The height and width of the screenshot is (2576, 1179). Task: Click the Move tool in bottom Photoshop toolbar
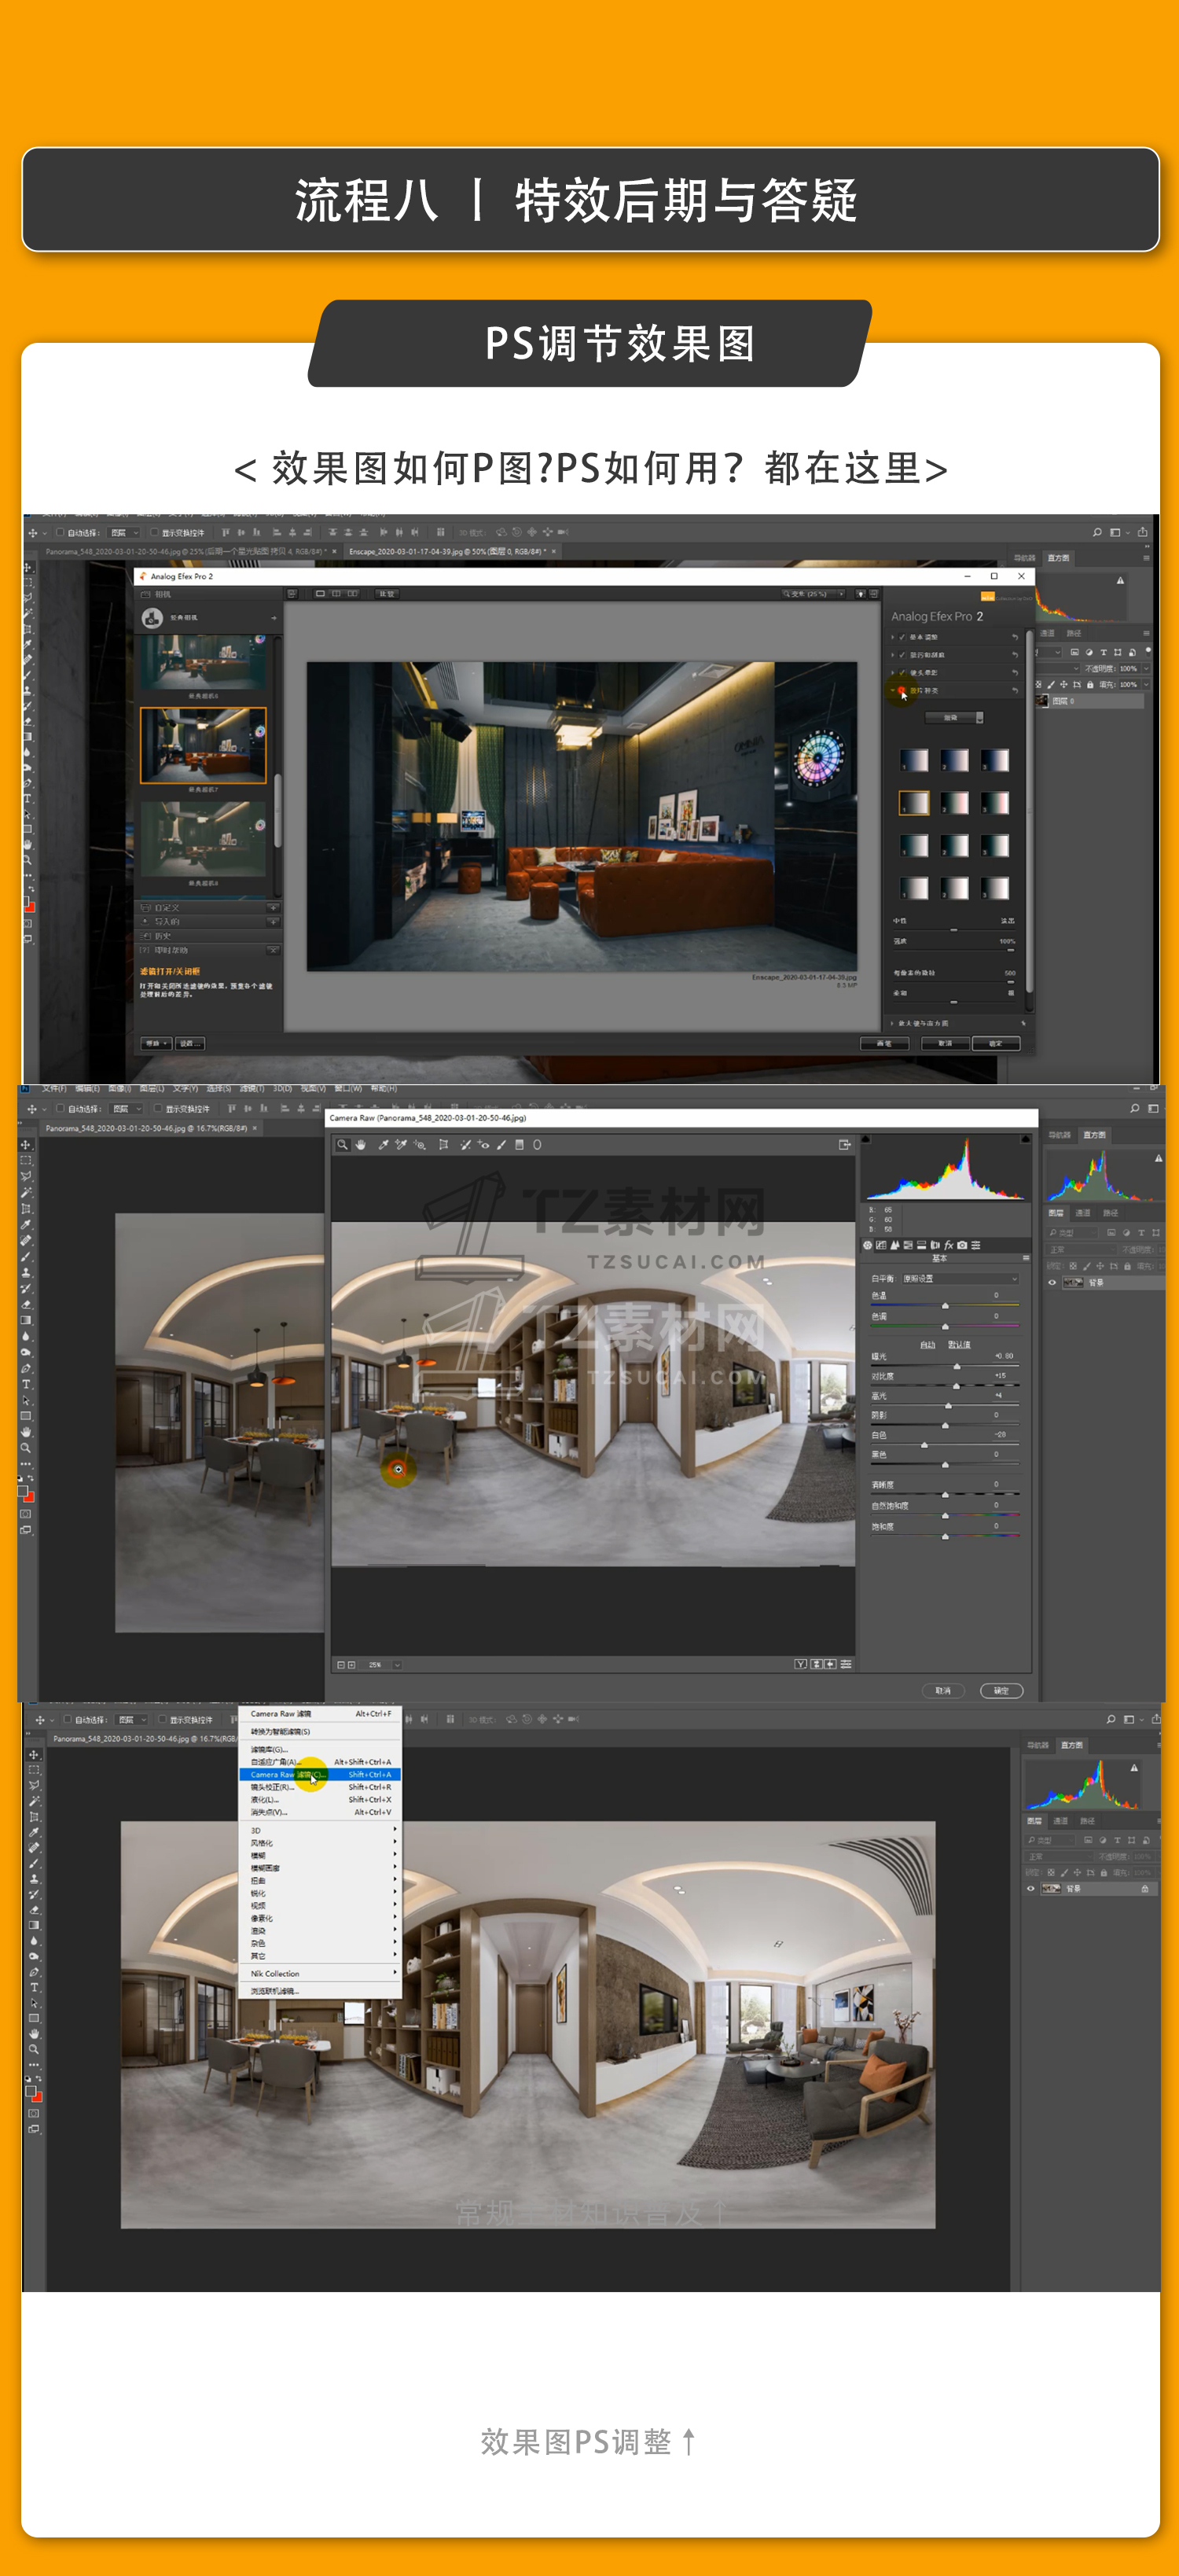pos(34,1755)
